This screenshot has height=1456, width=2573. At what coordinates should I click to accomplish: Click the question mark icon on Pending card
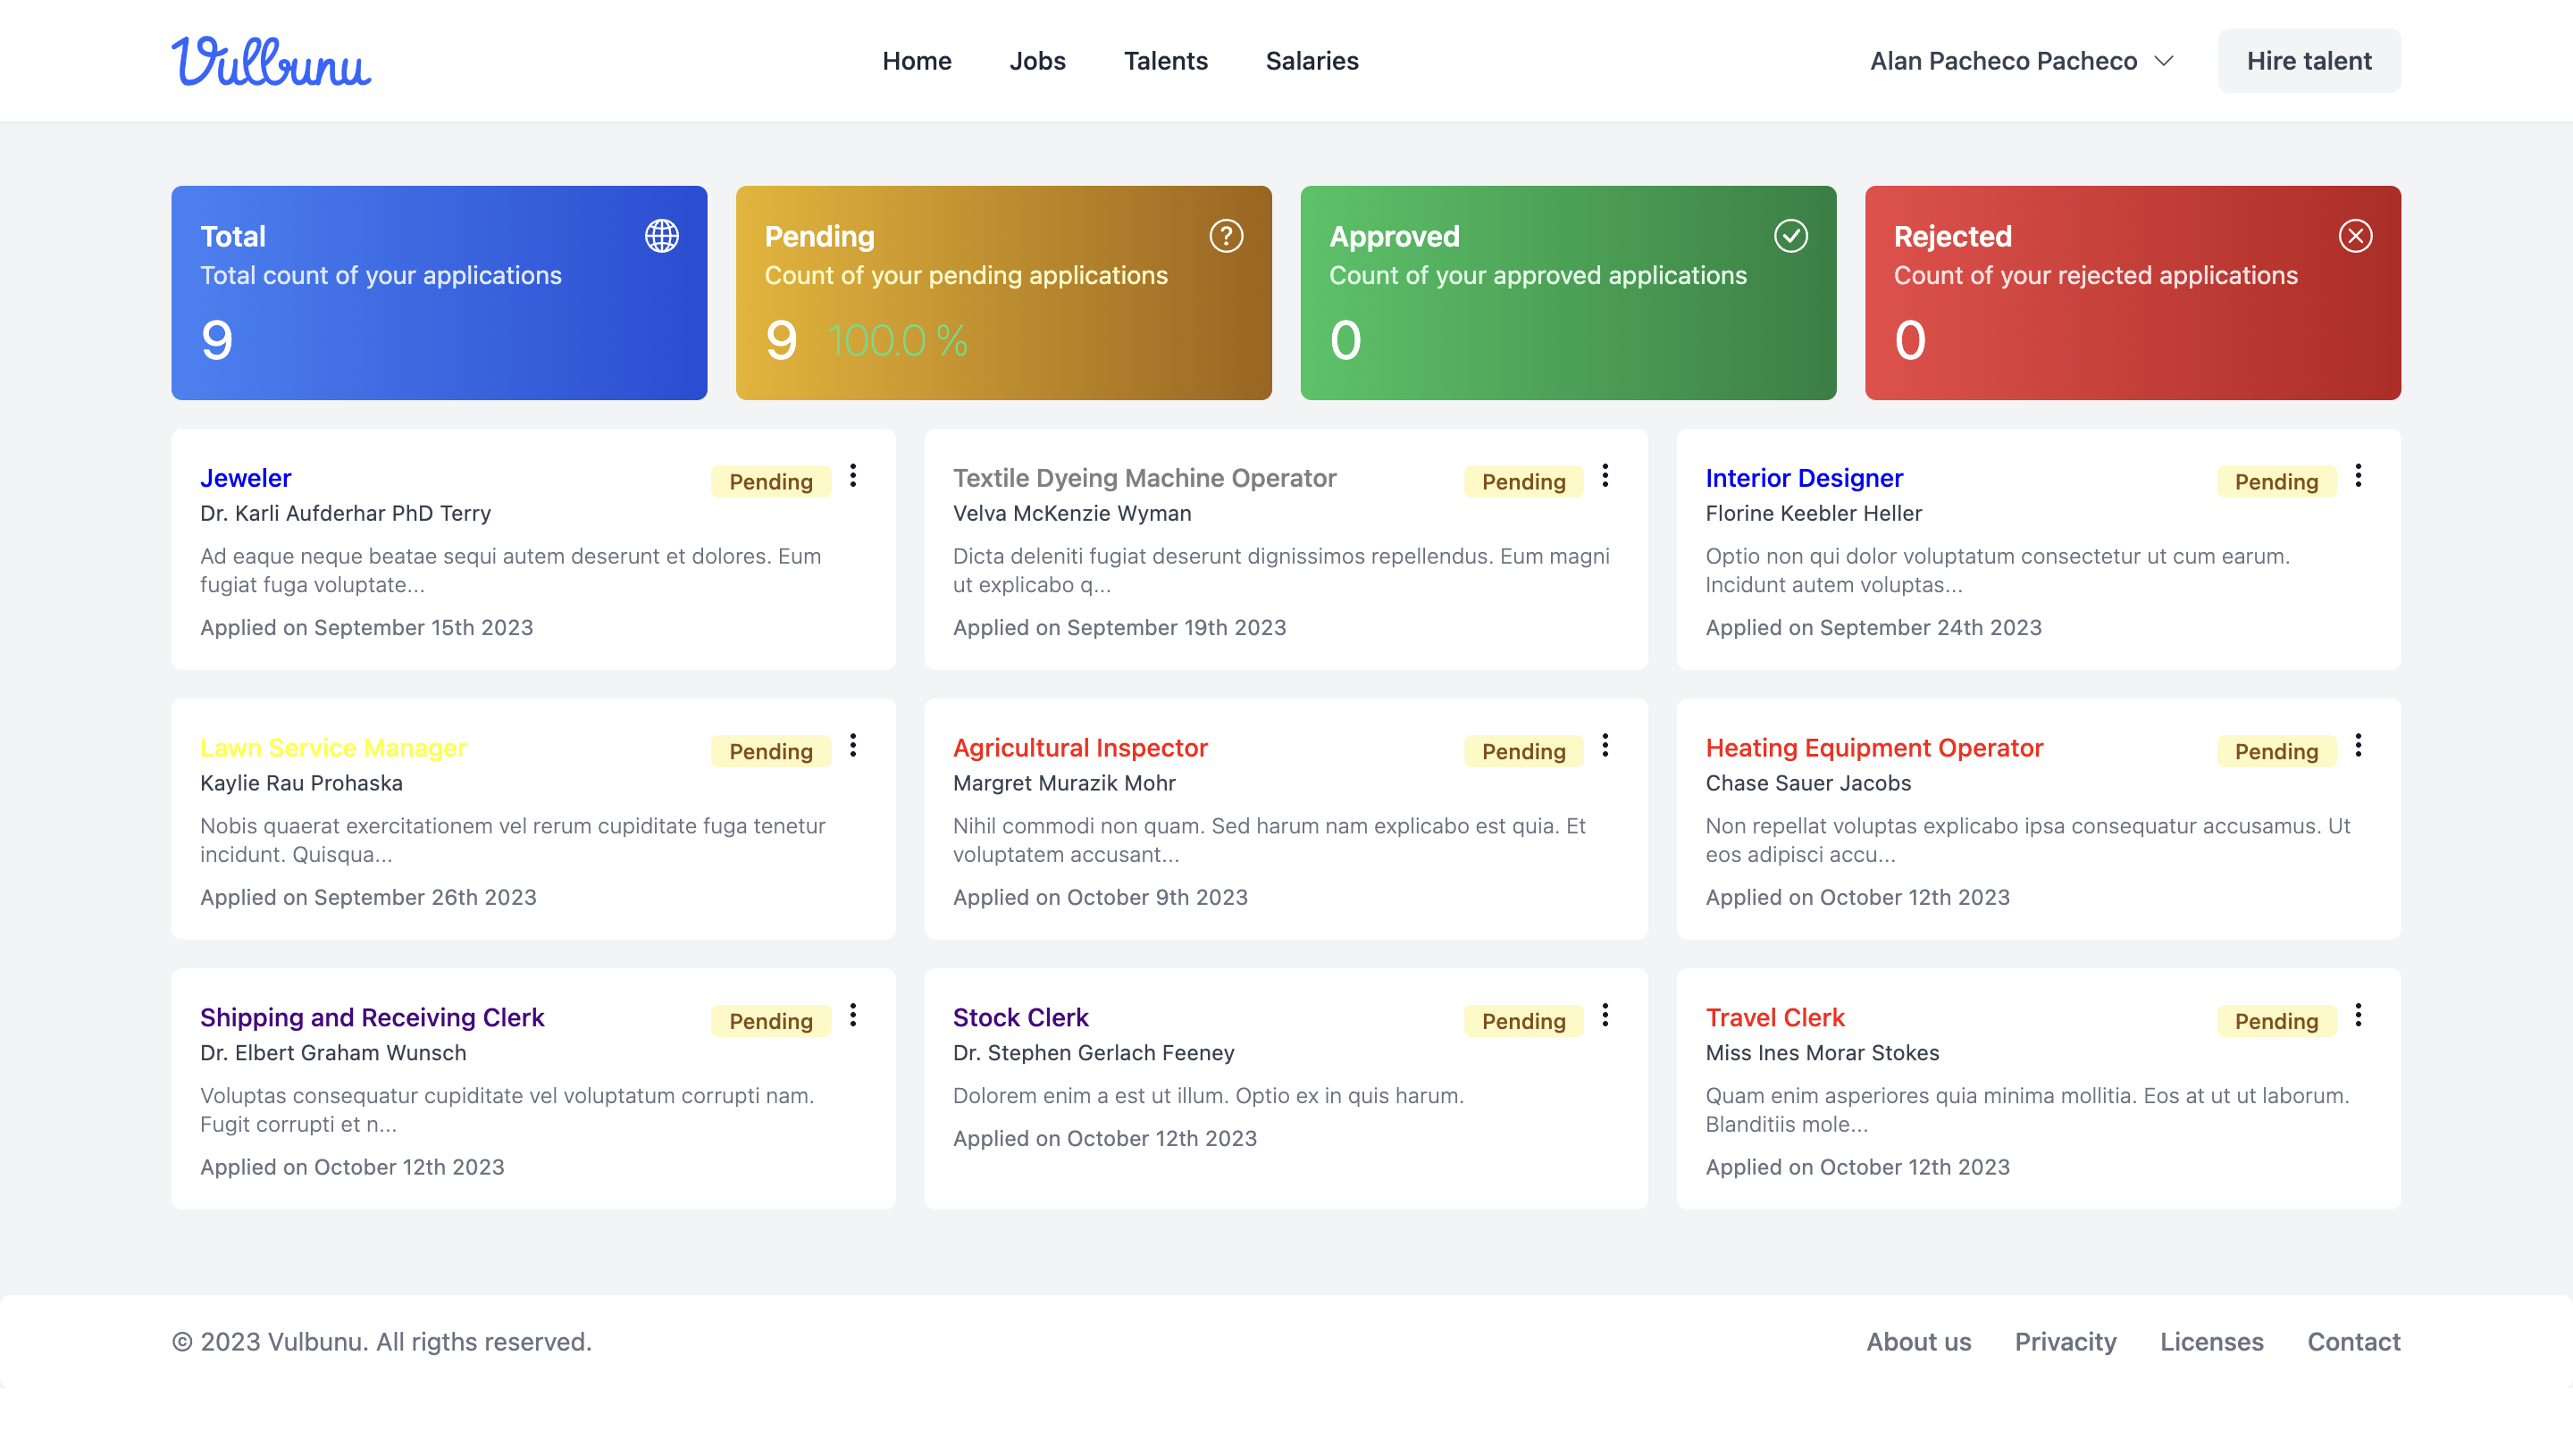coord(1226,236)
